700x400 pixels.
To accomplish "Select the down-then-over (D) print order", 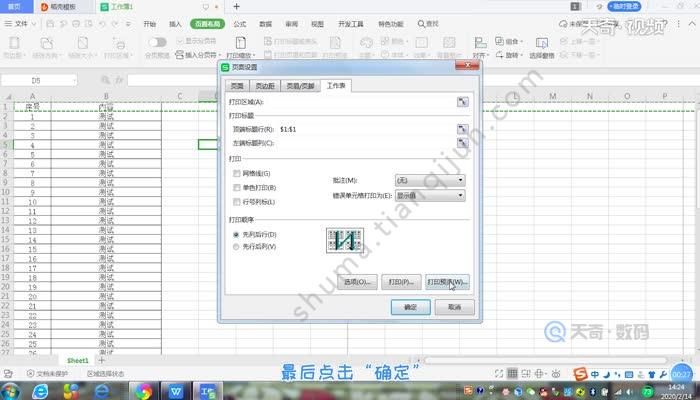I will (236, 234).
